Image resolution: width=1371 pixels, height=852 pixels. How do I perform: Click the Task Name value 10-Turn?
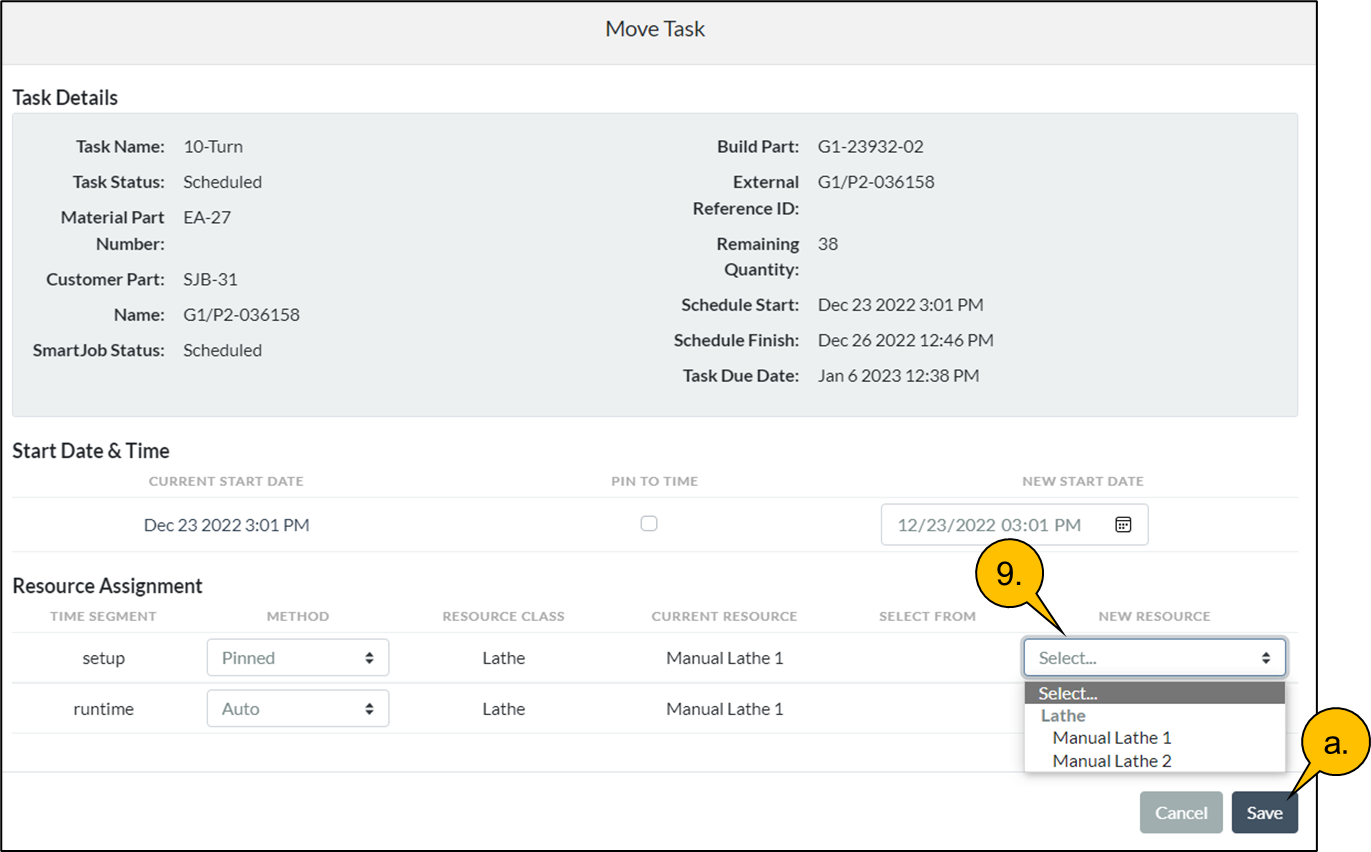coord(213,147)
